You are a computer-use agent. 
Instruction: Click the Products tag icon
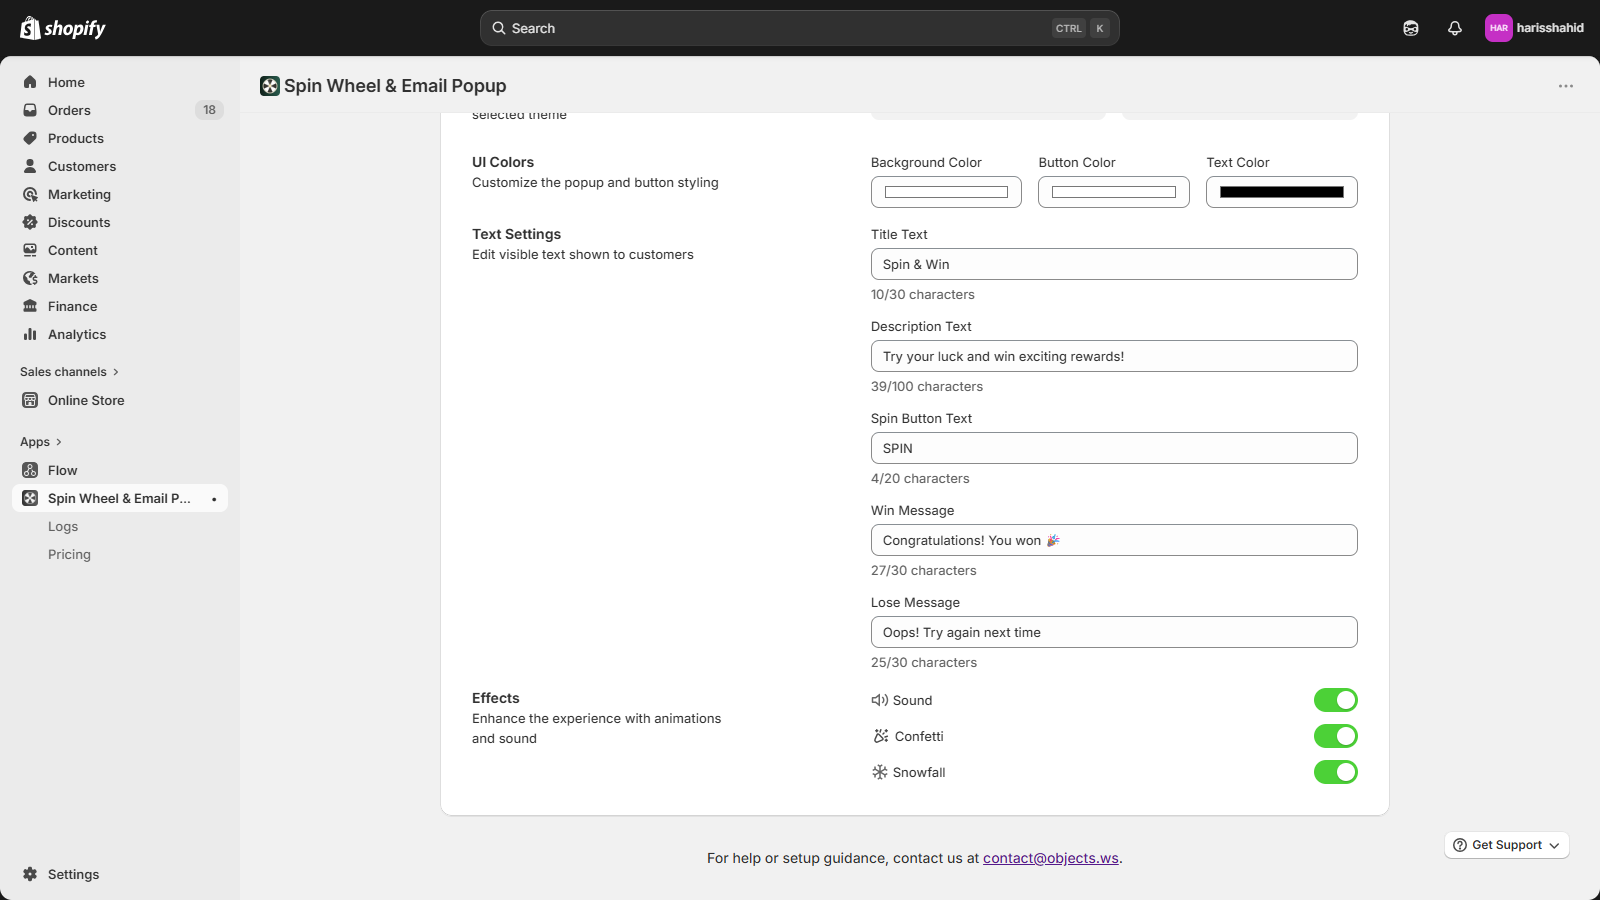click(x=30, y=138)
